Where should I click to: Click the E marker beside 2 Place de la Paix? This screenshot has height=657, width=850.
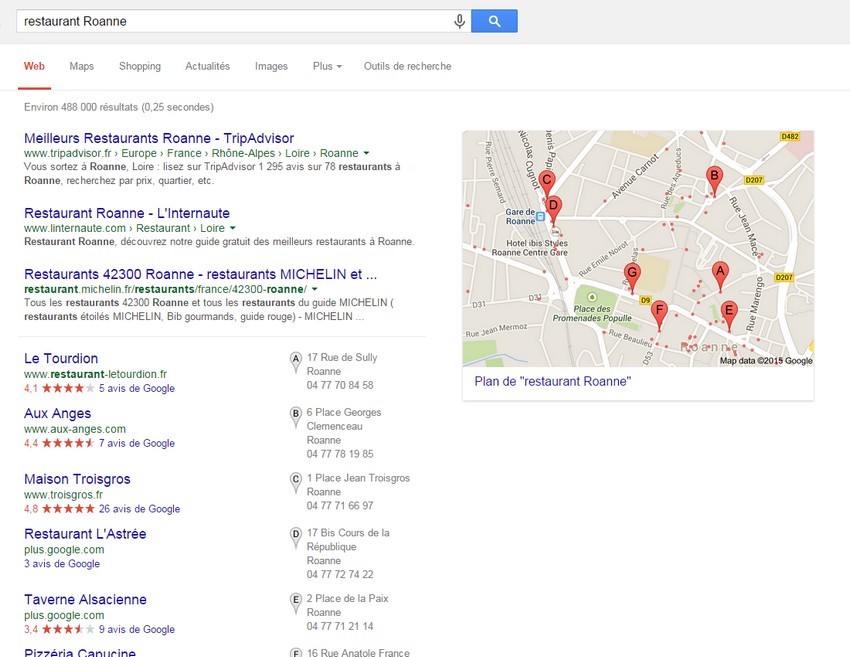coord(295,603)
